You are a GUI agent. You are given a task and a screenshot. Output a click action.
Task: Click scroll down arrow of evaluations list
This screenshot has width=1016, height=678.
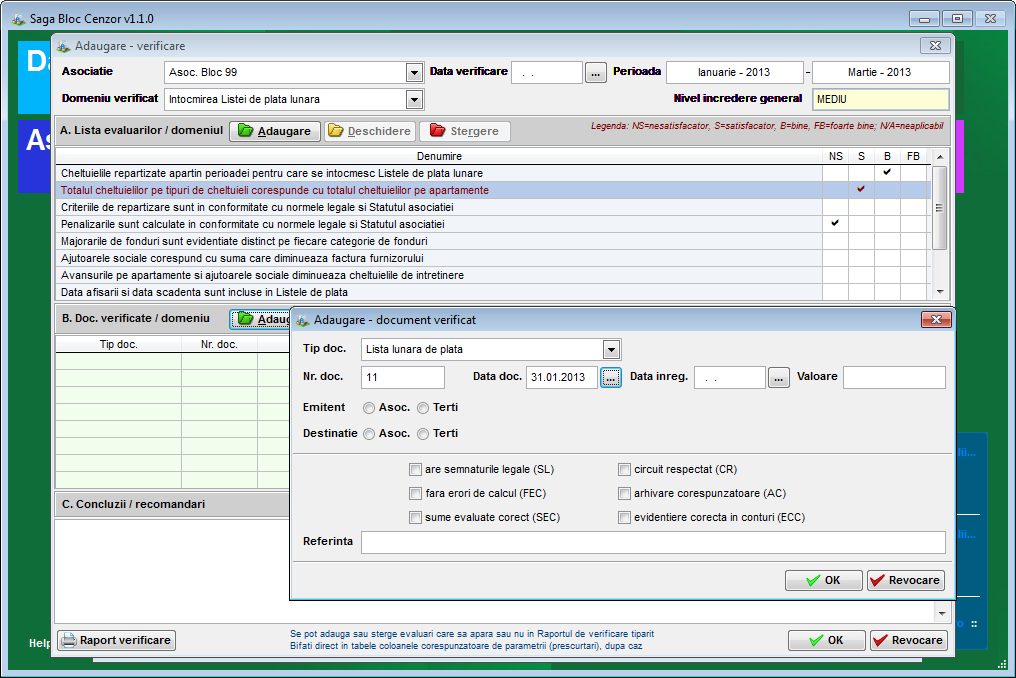[940, 292]
